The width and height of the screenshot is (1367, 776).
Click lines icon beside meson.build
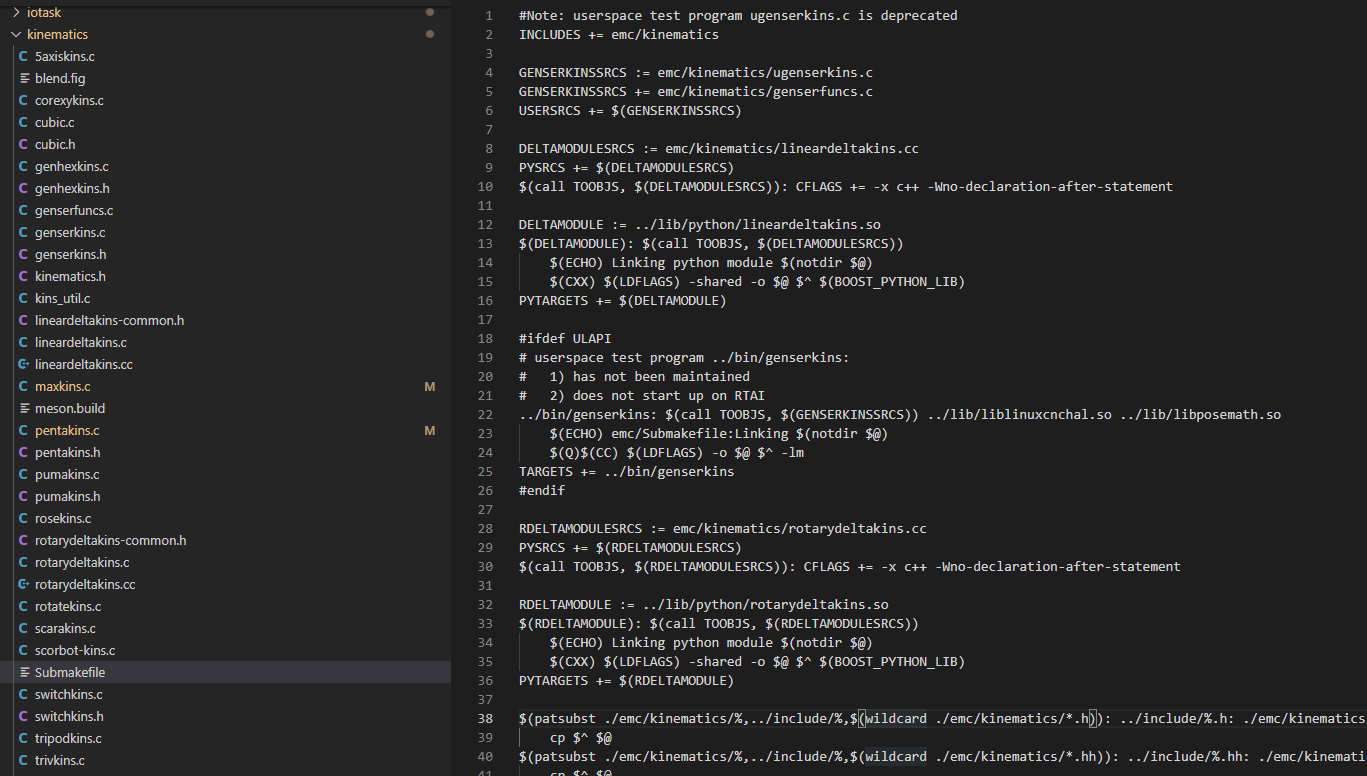pos(24,408)
